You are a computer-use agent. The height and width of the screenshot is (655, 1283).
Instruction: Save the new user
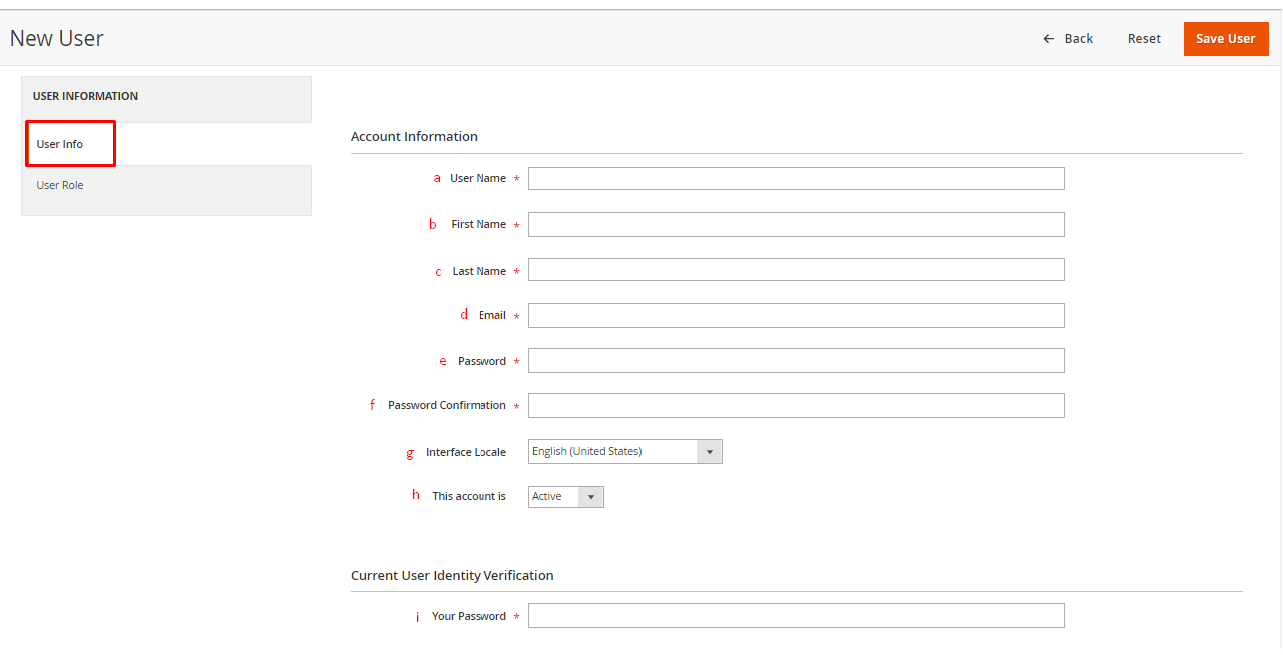pos(1226,39)
